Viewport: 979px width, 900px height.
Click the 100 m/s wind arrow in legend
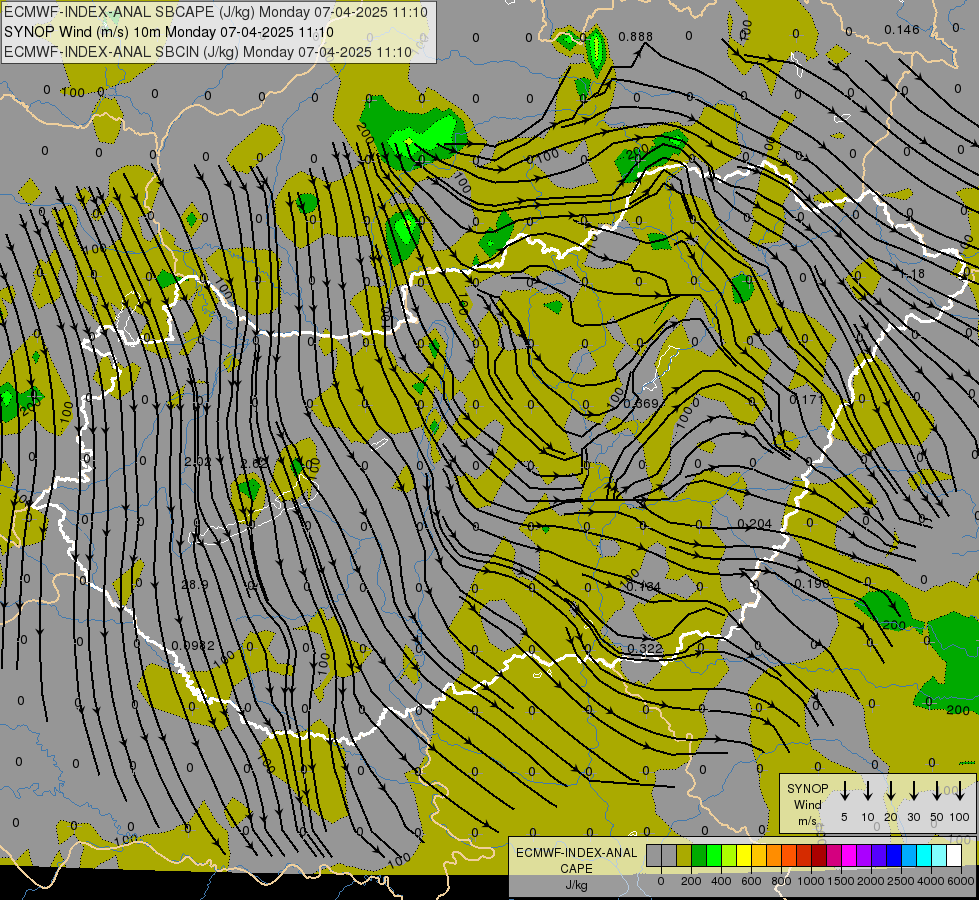point(960,789)
